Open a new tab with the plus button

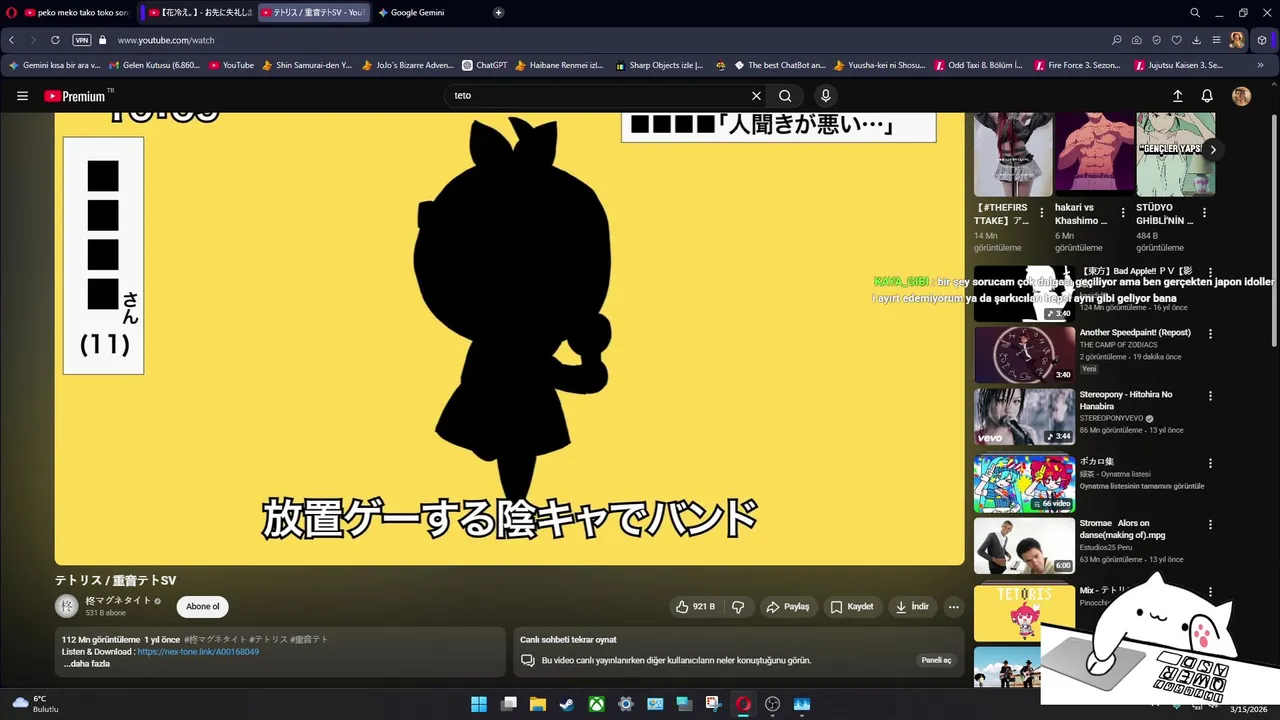498,13
